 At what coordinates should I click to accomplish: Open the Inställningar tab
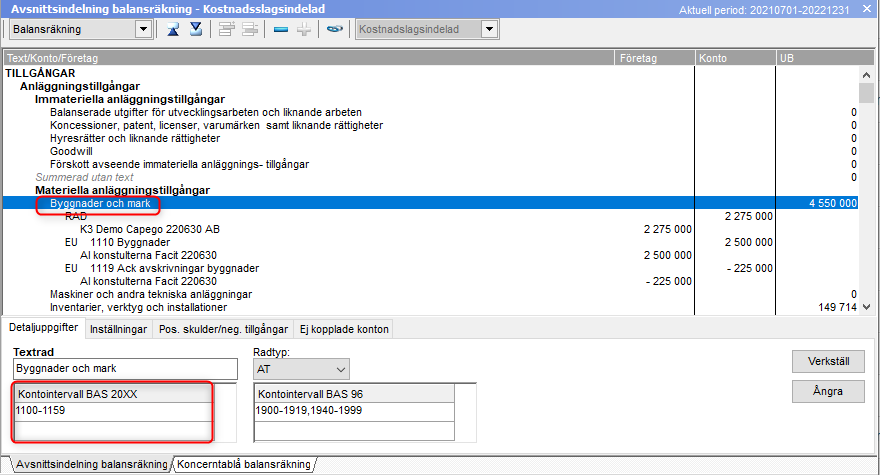tap(118, 329)
